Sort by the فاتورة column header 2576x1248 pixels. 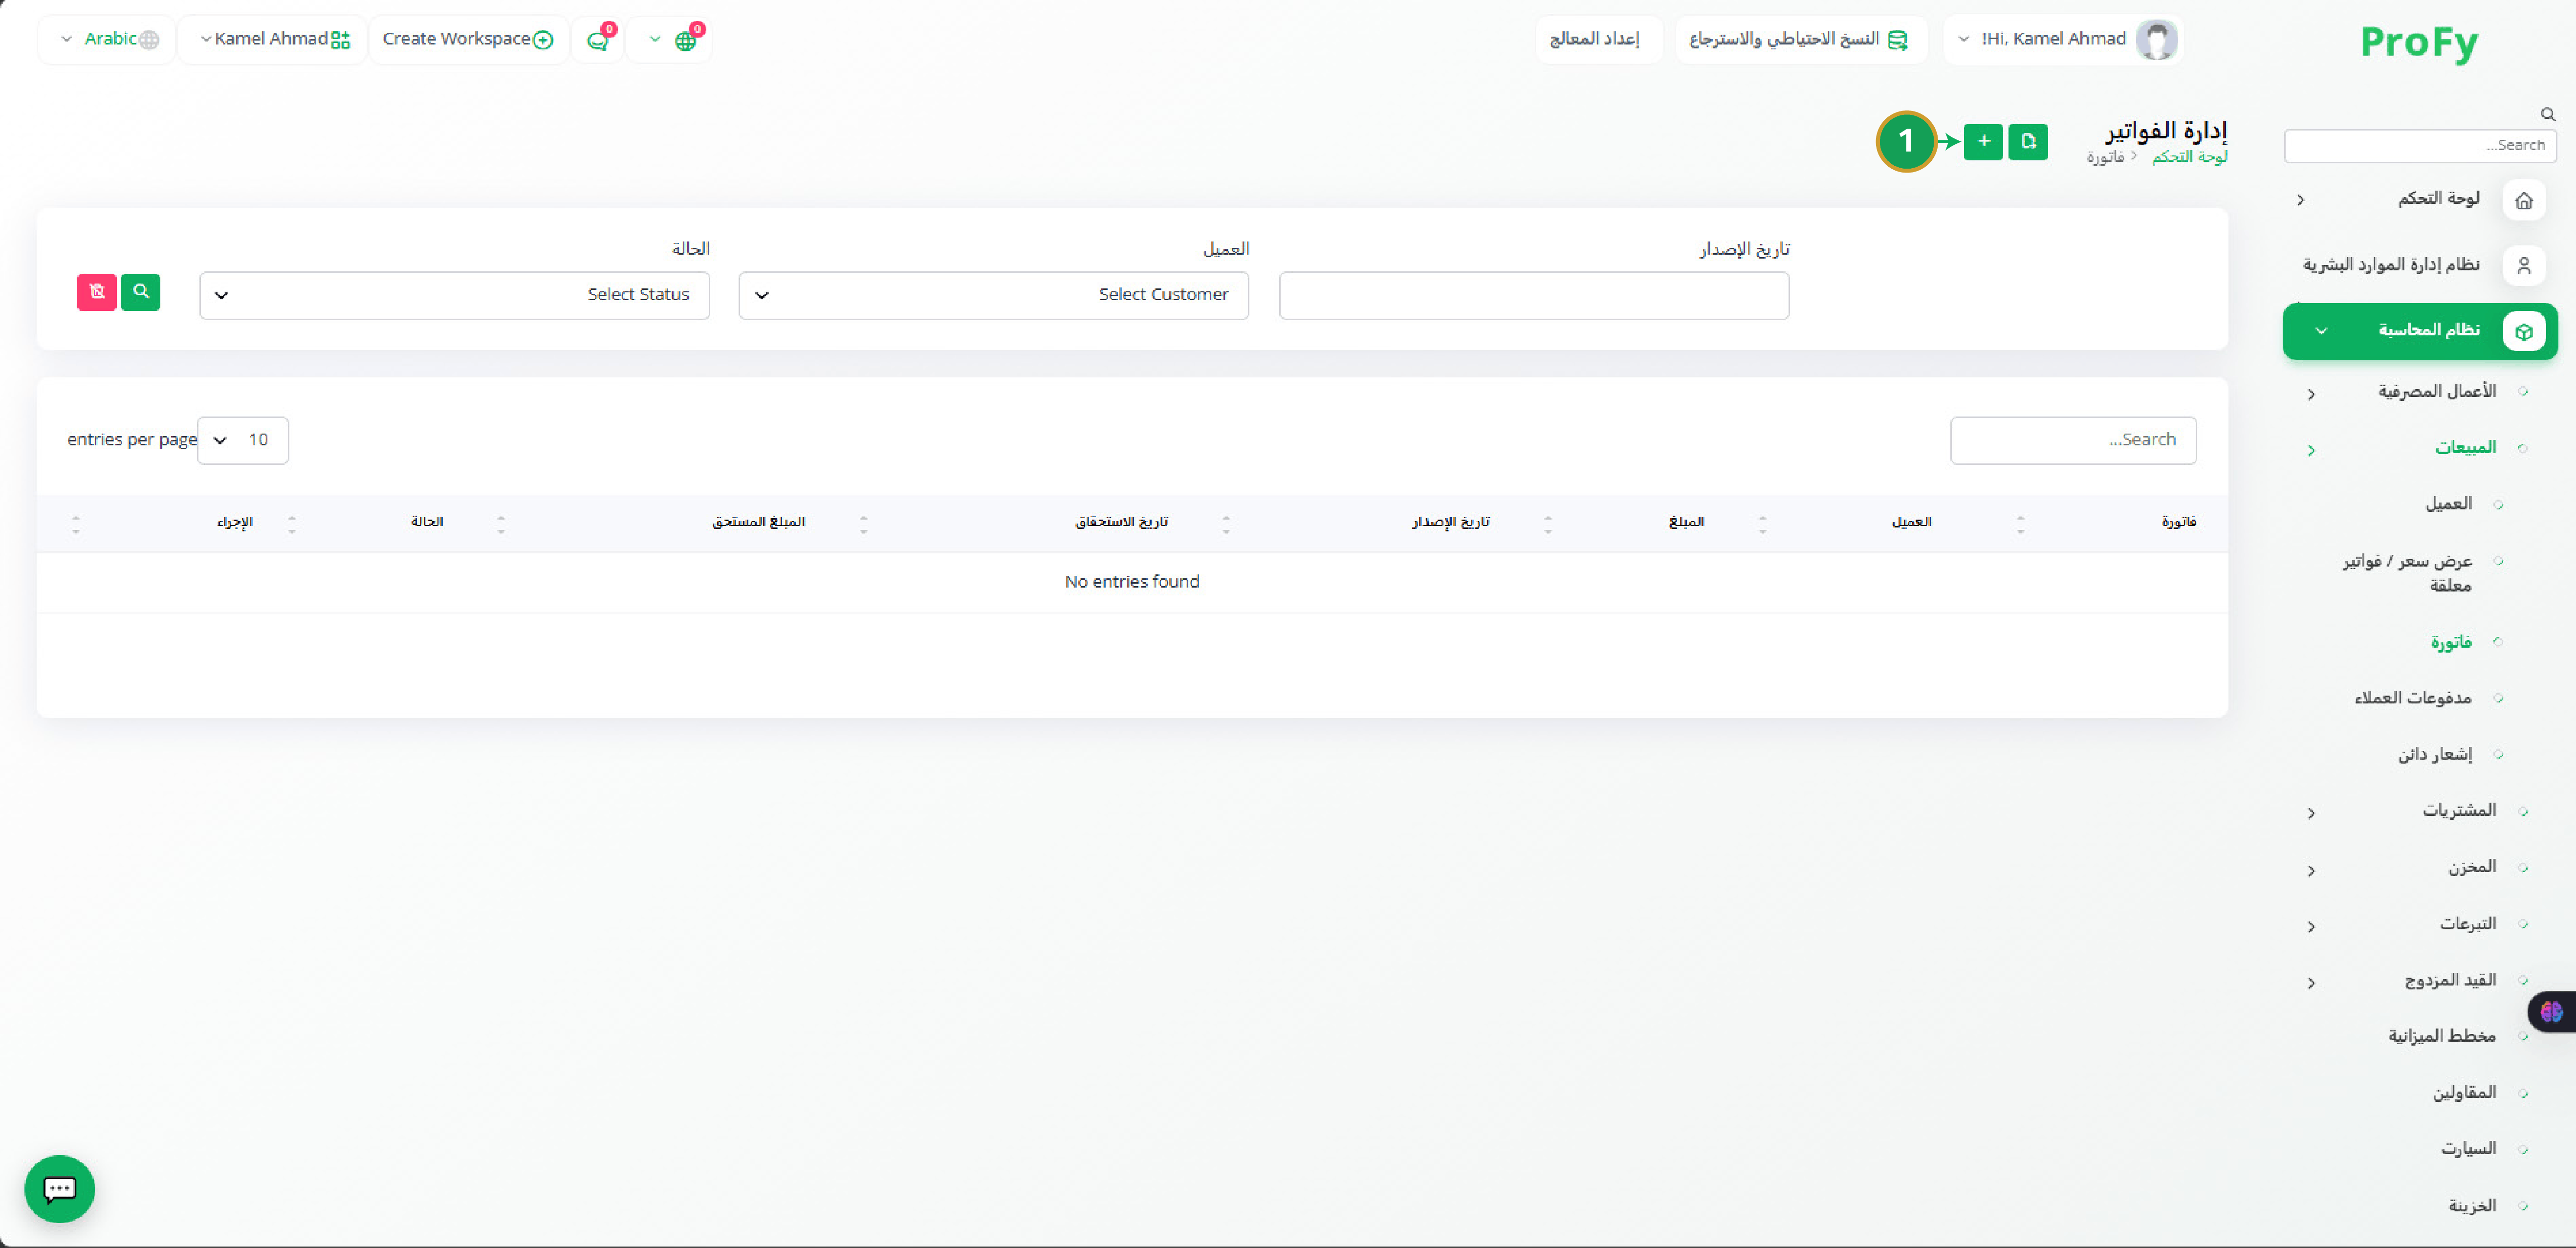click(2179, 522)
